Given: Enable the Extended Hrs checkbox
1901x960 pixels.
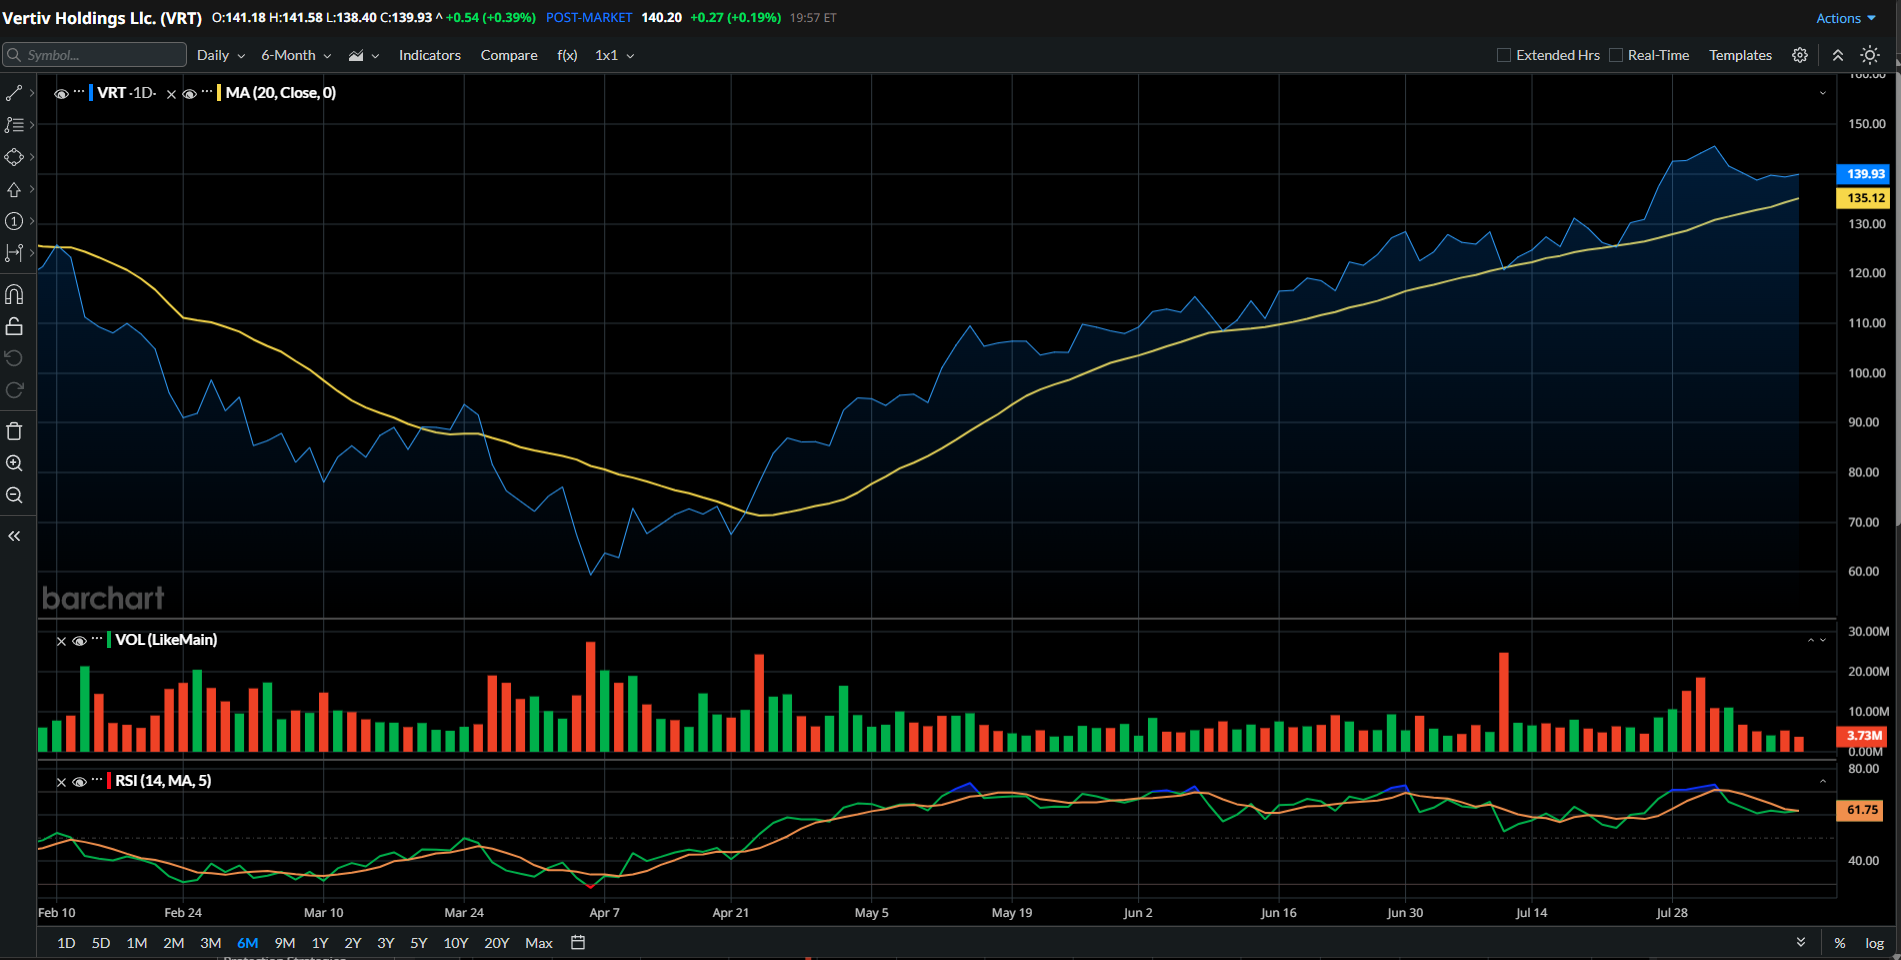Looking at the screenshot, I should click(x=1503, y=55).
